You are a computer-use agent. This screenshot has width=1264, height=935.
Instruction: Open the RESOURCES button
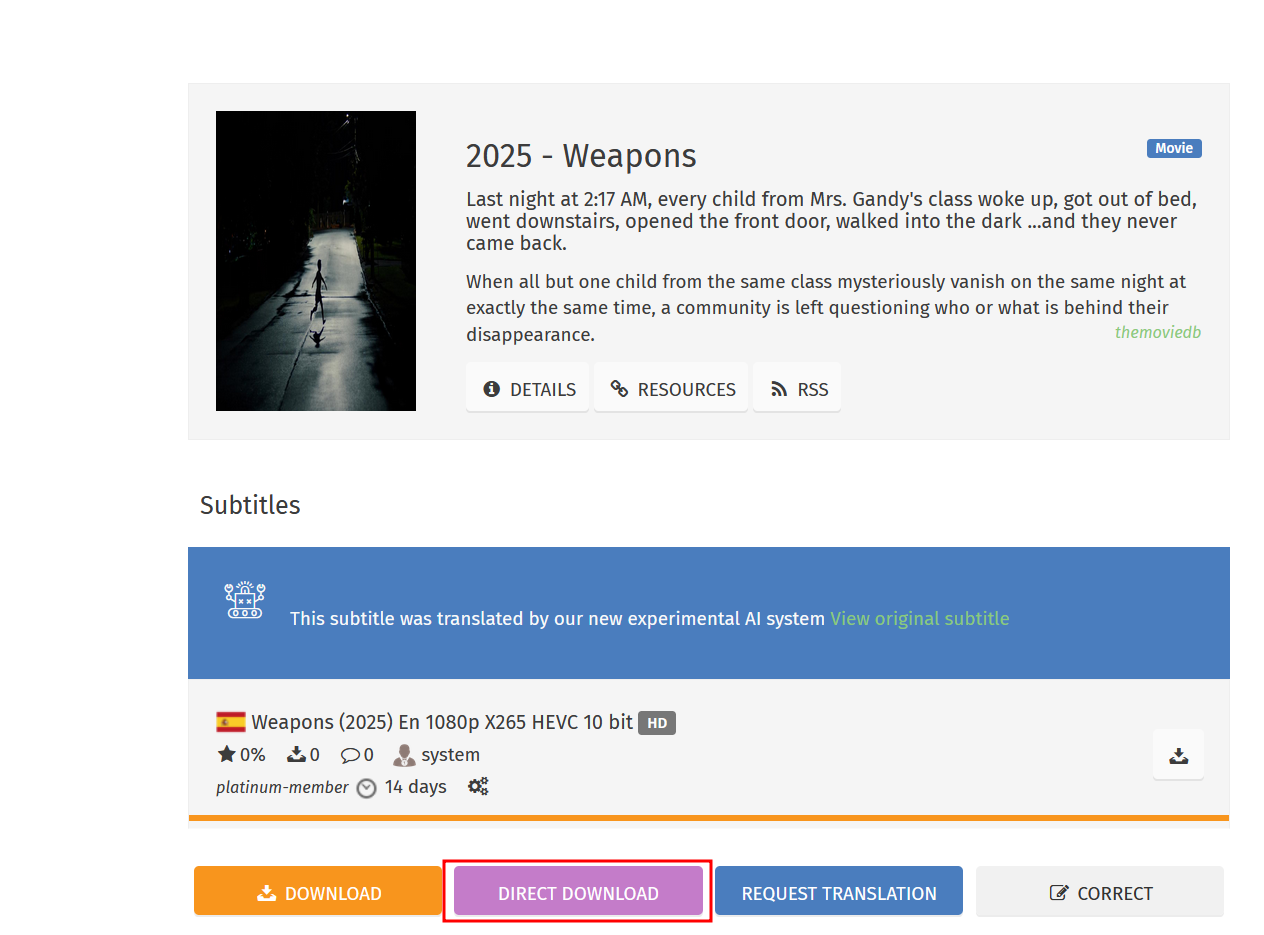pos(671,389)
